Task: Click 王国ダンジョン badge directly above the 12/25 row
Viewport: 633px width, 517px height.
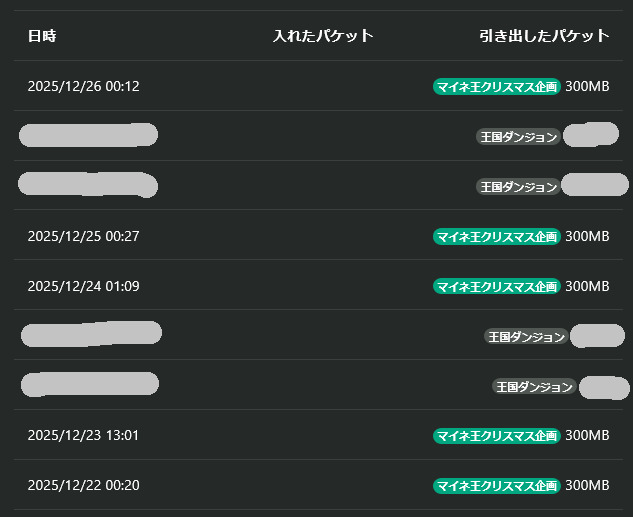Action: (x=517, y=186)
